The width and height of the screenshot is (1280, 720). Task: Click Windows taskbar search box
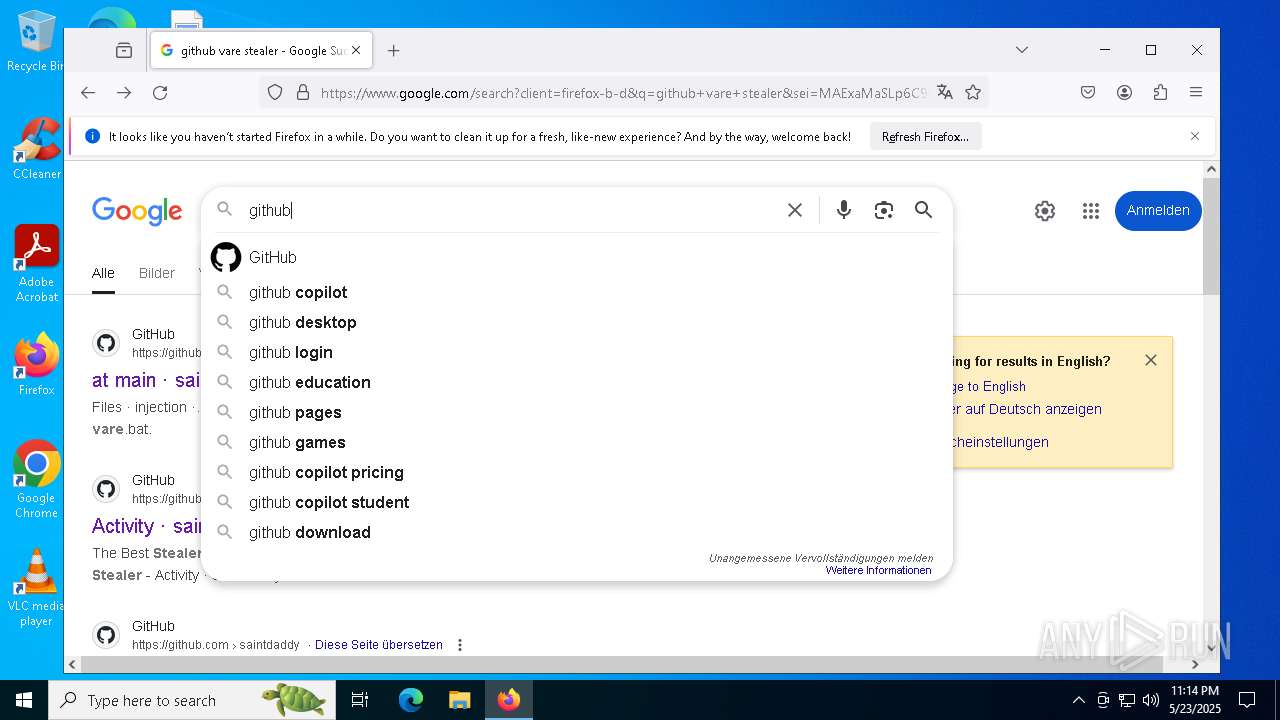point(192,700)
